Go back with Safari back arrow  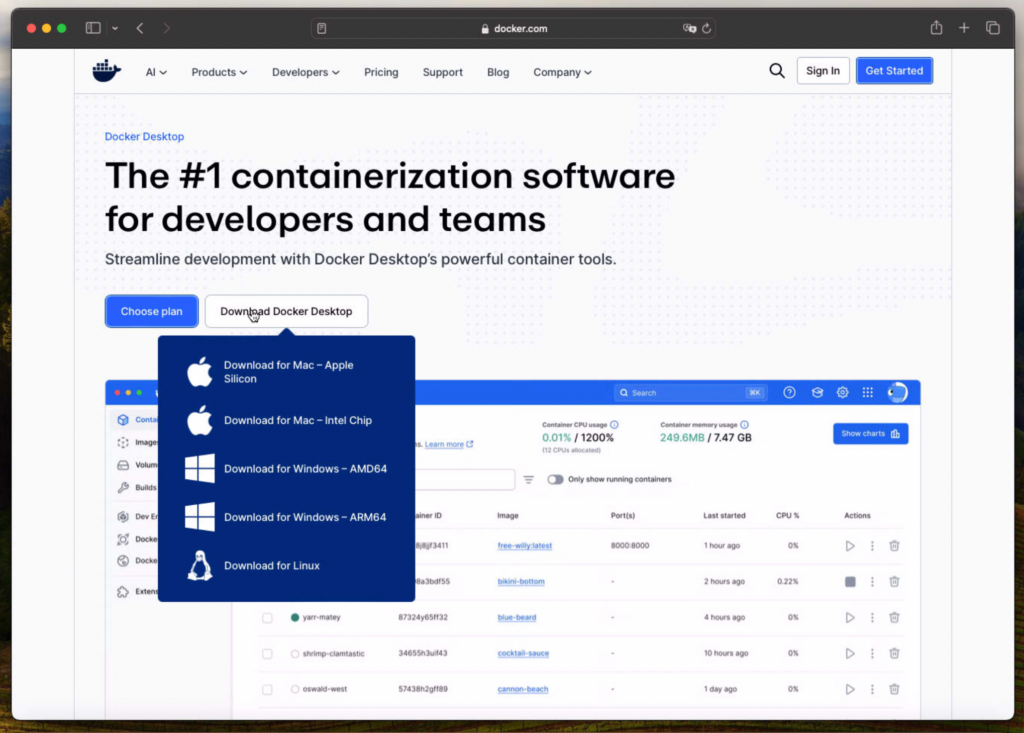pyautogui.click(x=140, y=28)
